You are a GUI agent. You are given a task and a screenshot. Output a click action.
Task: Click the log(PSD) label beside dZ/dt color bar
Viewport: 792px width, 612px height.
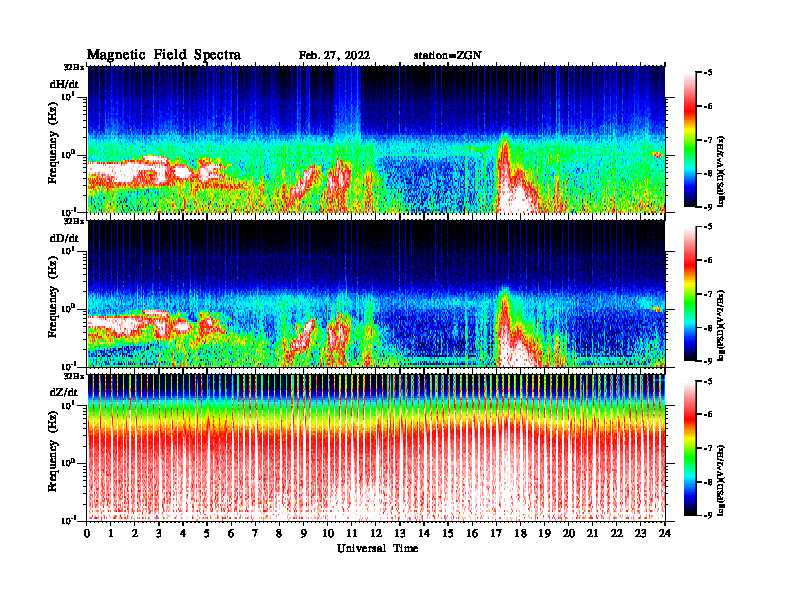722,480
